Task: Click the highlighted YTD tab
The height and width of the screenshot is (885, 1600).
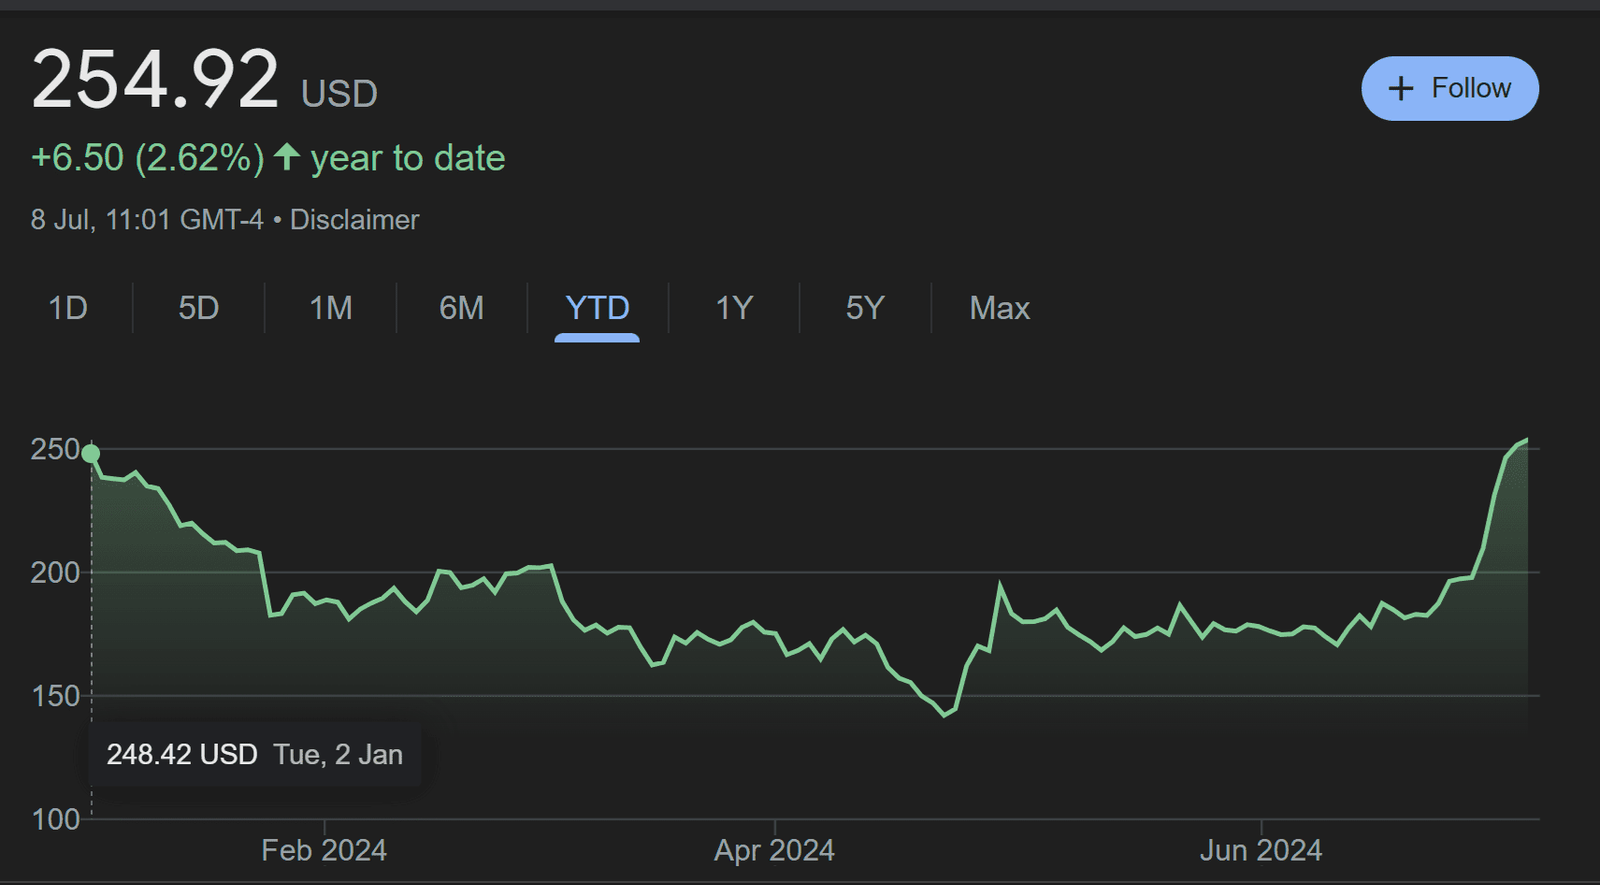Action: pos(597,308)
